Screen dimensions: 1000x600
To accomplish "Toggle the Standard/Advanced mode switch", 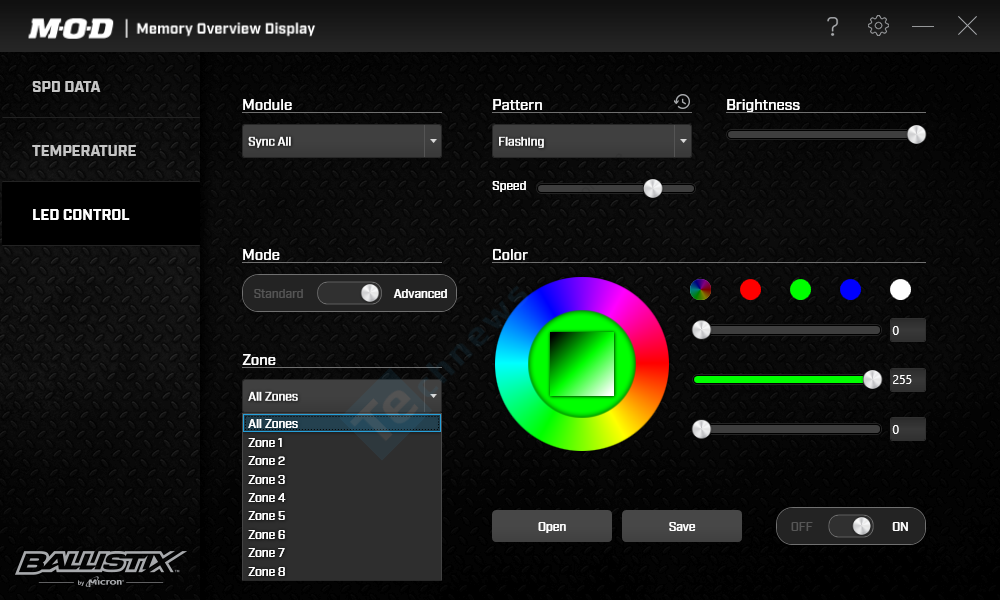I will 349,293.
